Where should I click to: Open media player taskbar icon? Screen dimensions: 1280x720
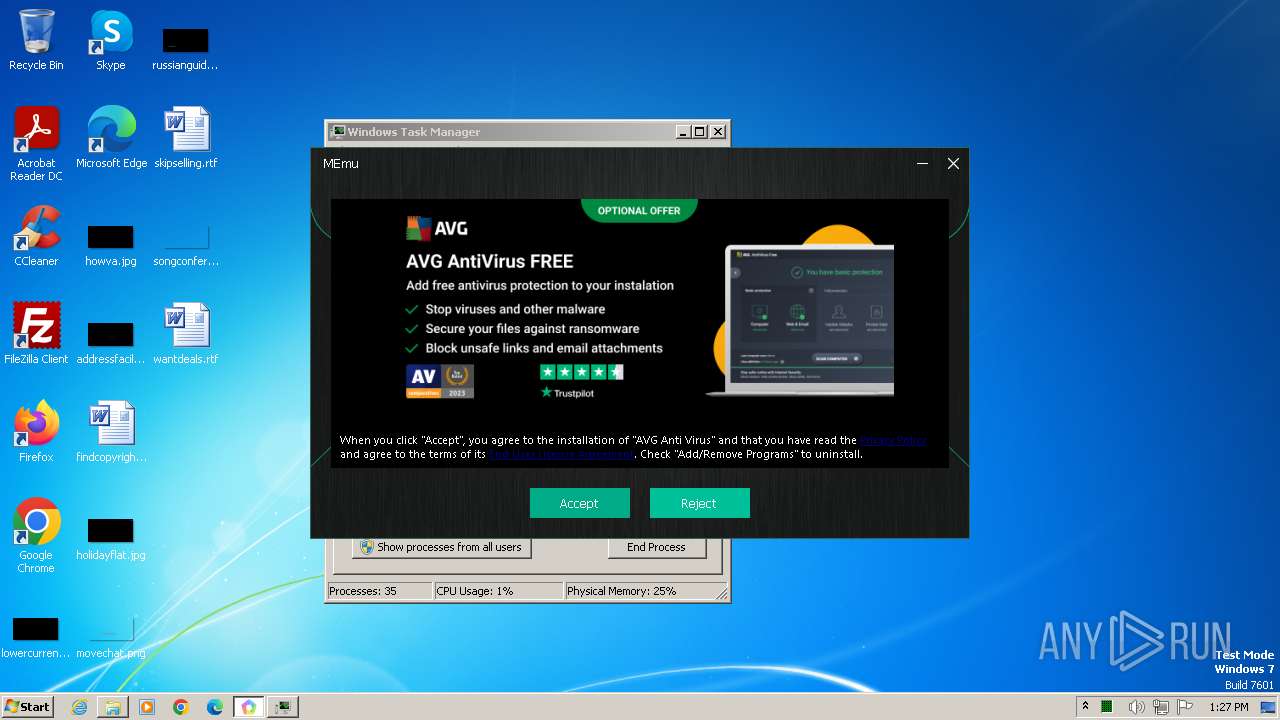tap(147, 707)
